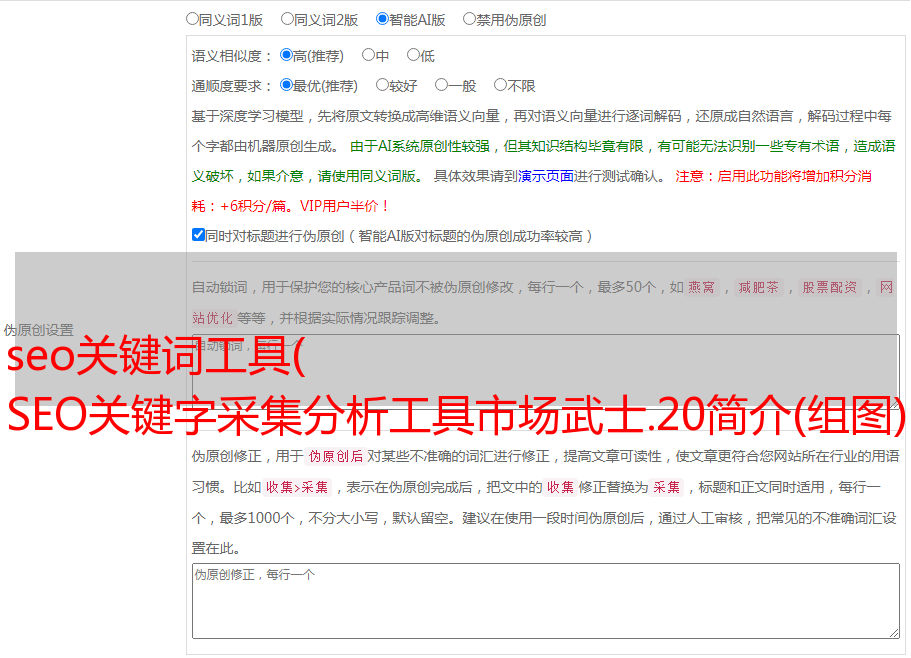Set 语义相似度 to 高(推荐)
This screenshot has height=658, width=911.
[x=286, y=55]
